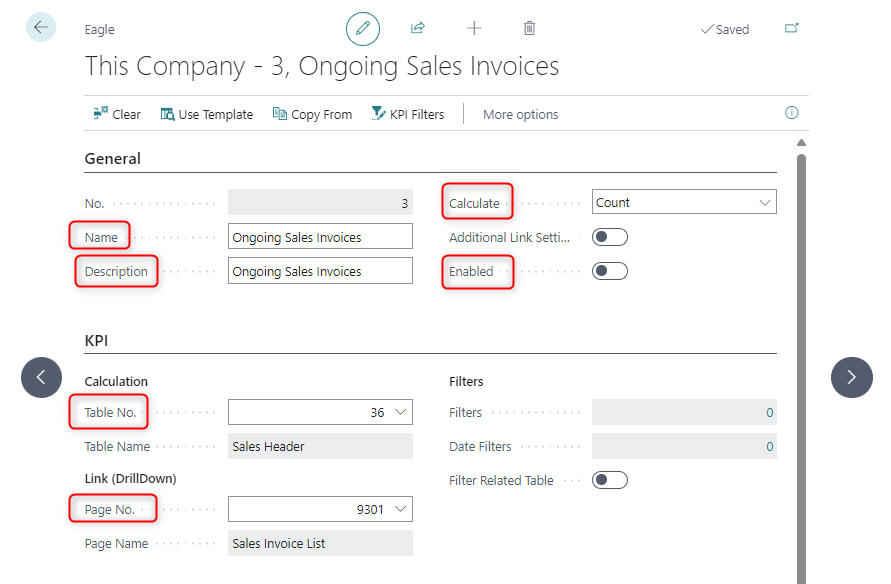Screen dimensions: 891x584
Task: Open the More options menu
Action: click(x=520, y=114)
